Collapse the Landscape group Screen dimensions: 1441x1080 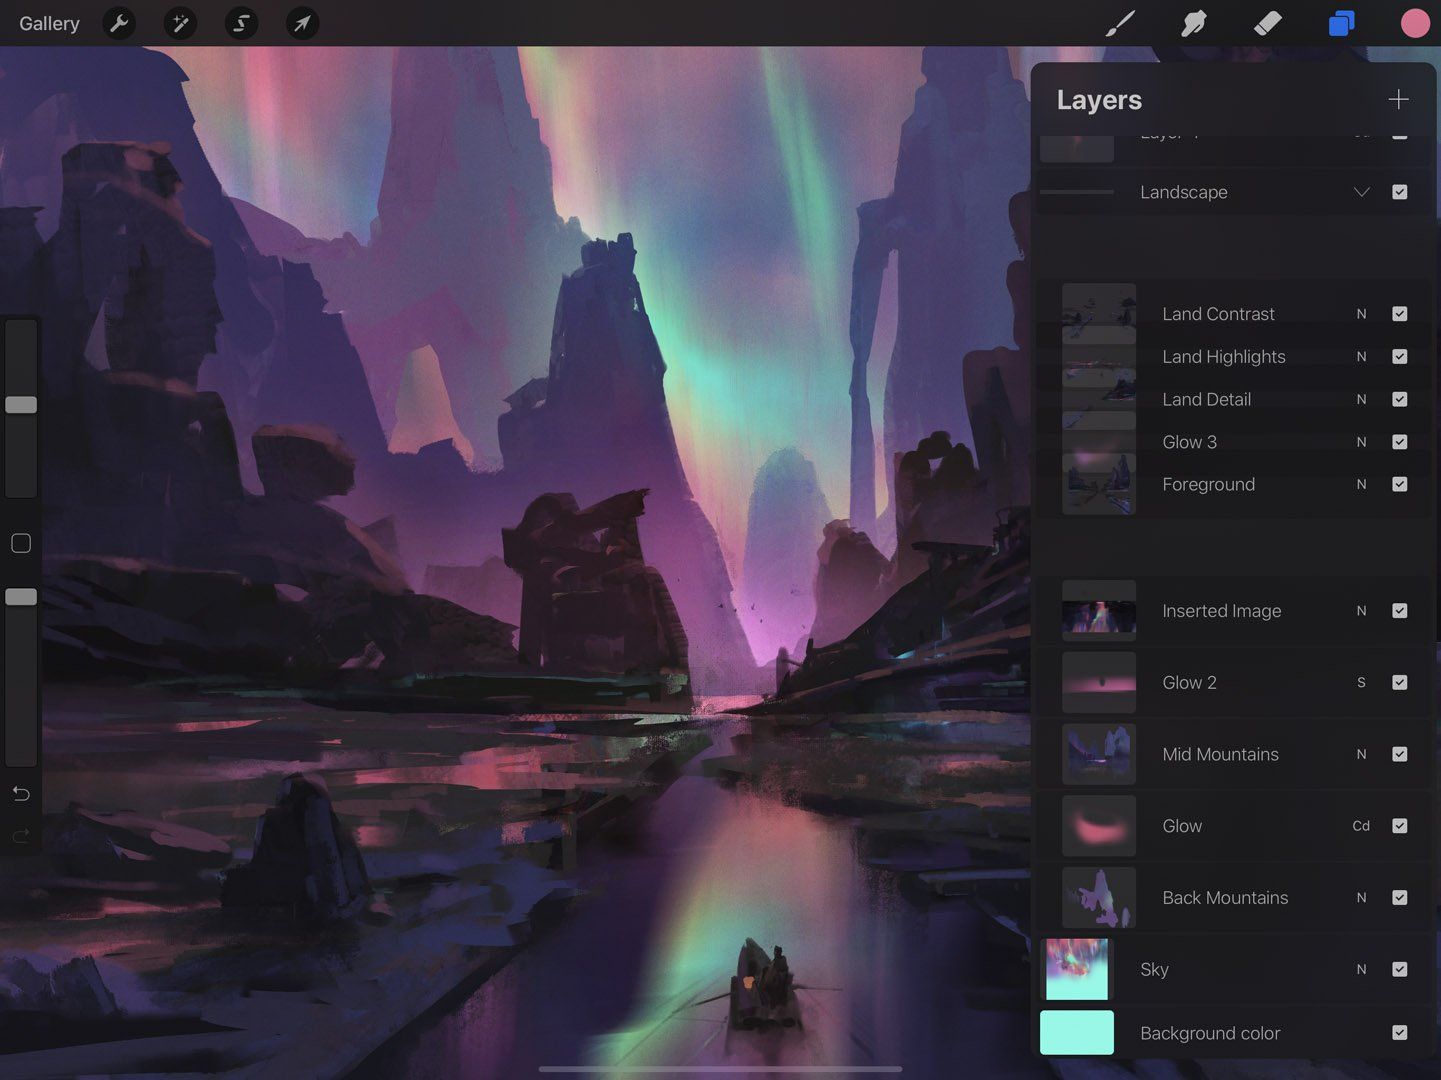pyautogui.click(x=1361, y=191)
